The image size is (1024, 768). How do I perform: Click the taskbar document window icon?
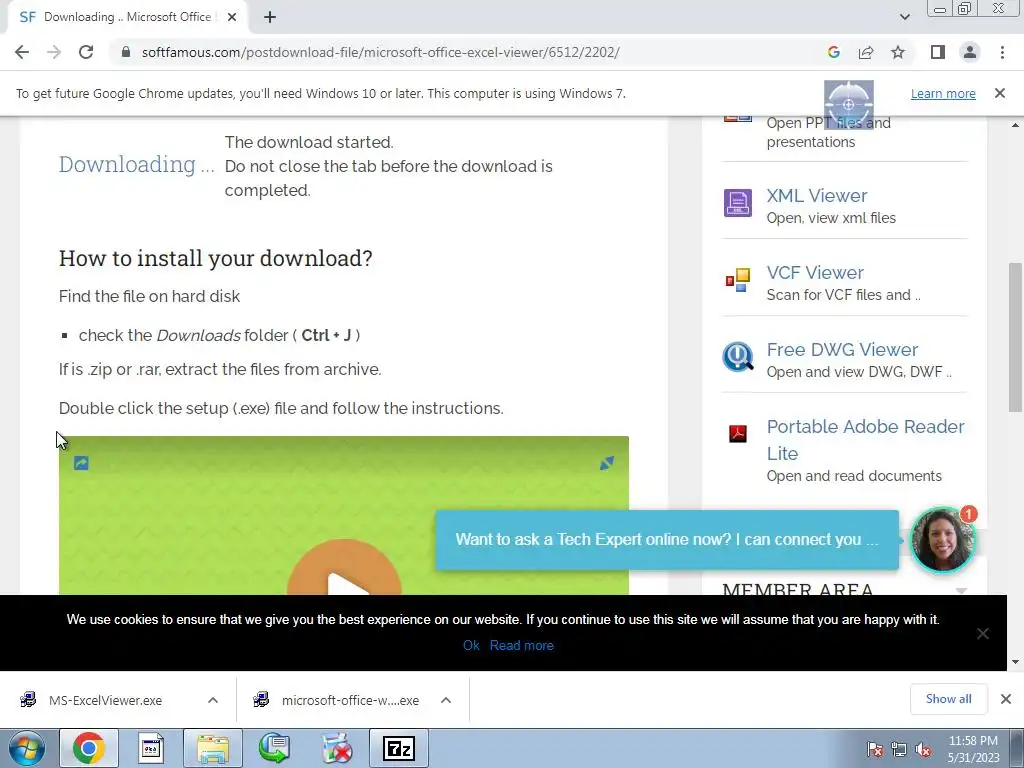click(151, 748)
